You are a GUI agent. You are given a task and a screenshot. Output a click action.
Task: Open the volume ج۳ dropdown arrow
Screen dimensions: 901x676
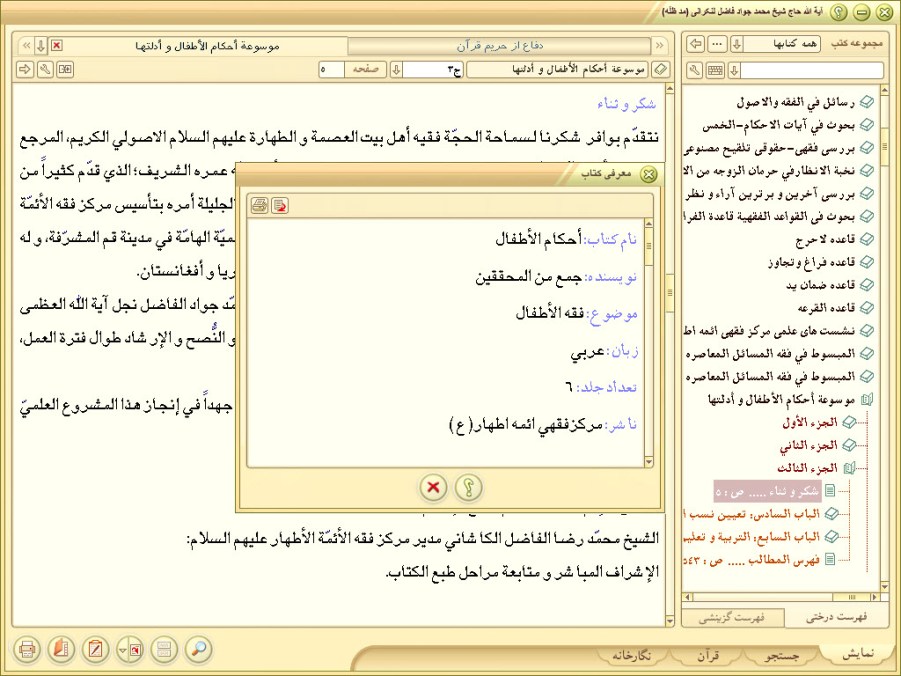coord(396,70)
